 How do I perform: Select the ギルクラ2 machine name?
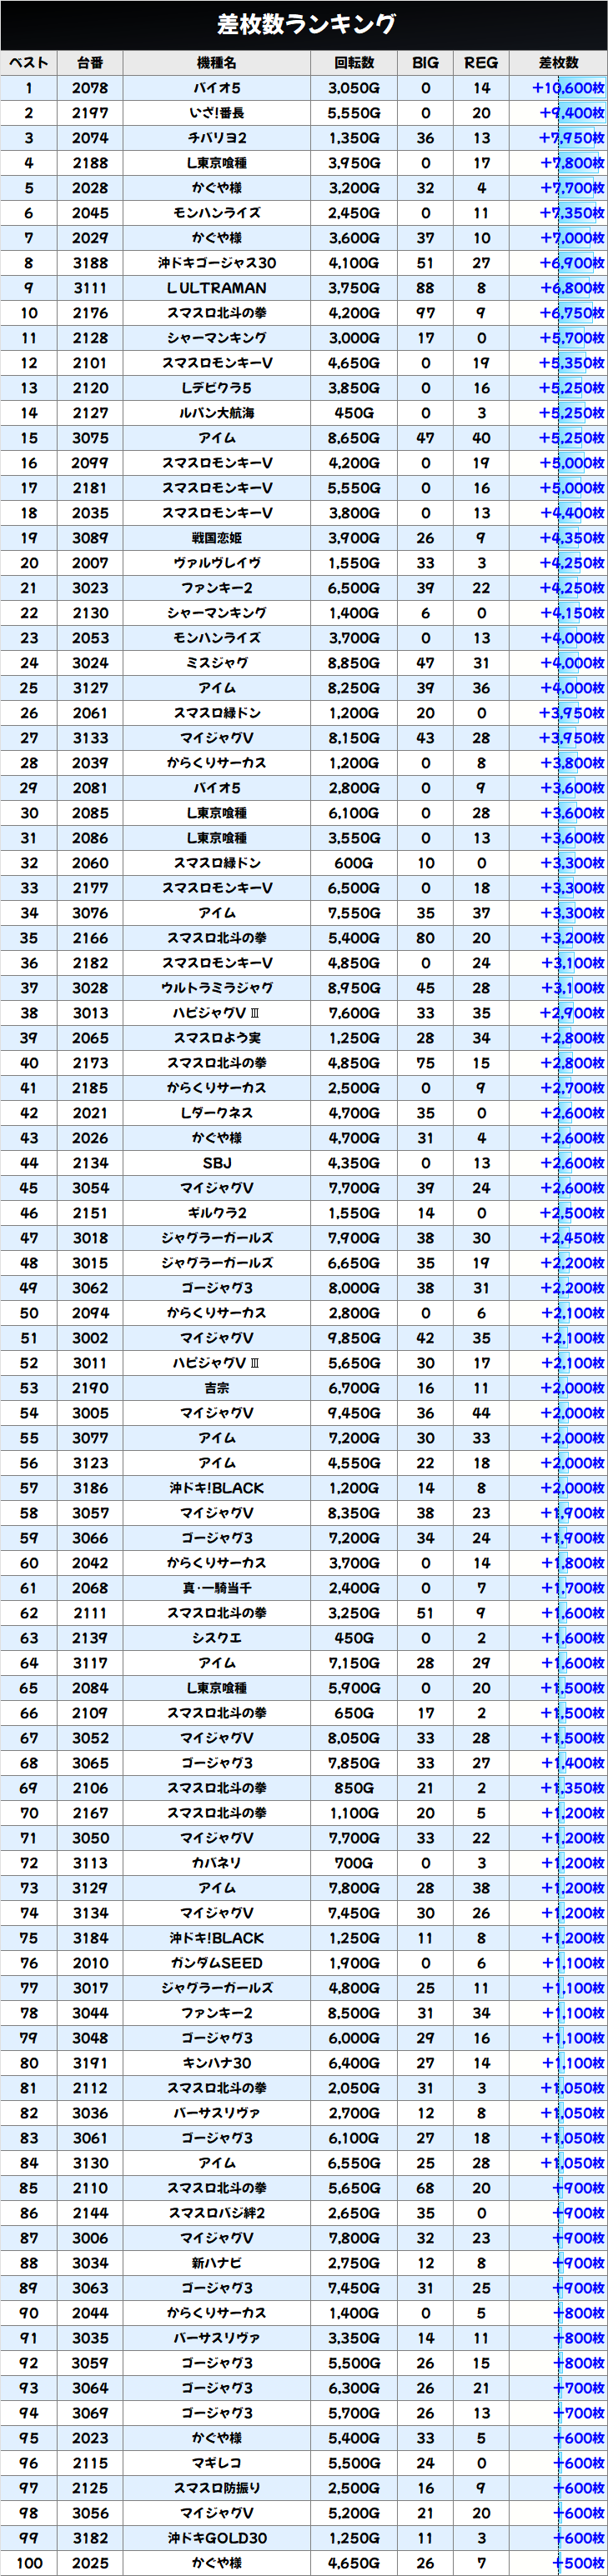pos(217,1213)
